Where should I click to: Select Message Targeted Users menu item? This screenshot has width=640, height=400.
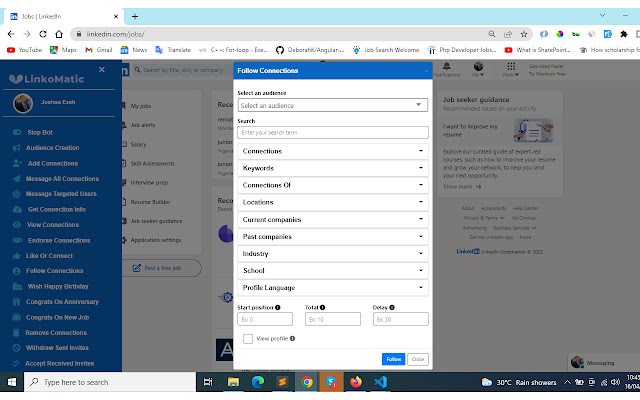[61, 194]
